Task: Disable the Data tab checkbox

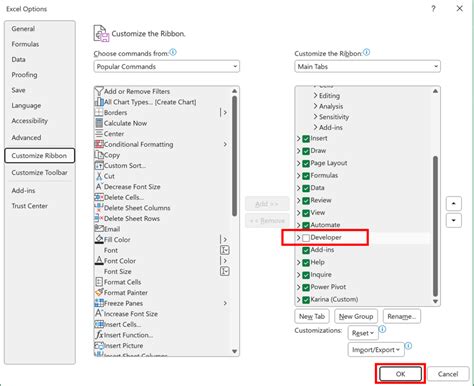Action: pos(306,188)
